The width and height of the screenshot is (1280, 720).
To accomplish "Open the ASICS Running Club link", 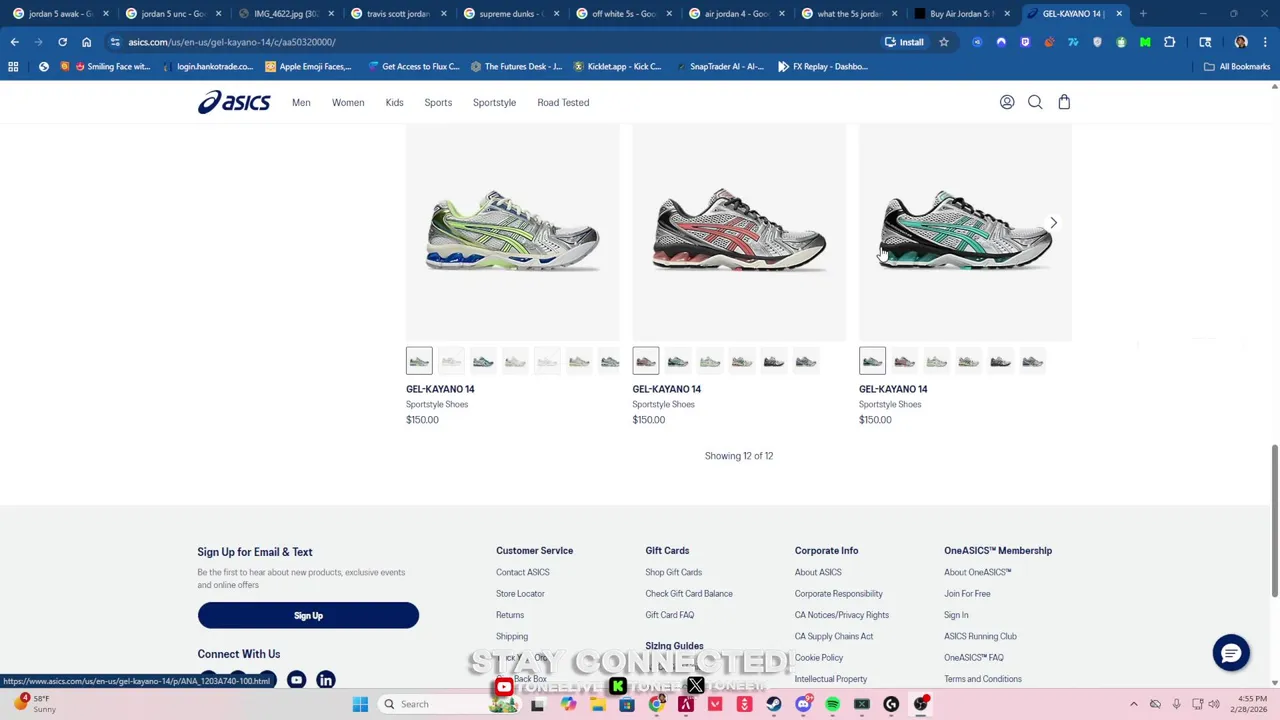I will (980, 636).
